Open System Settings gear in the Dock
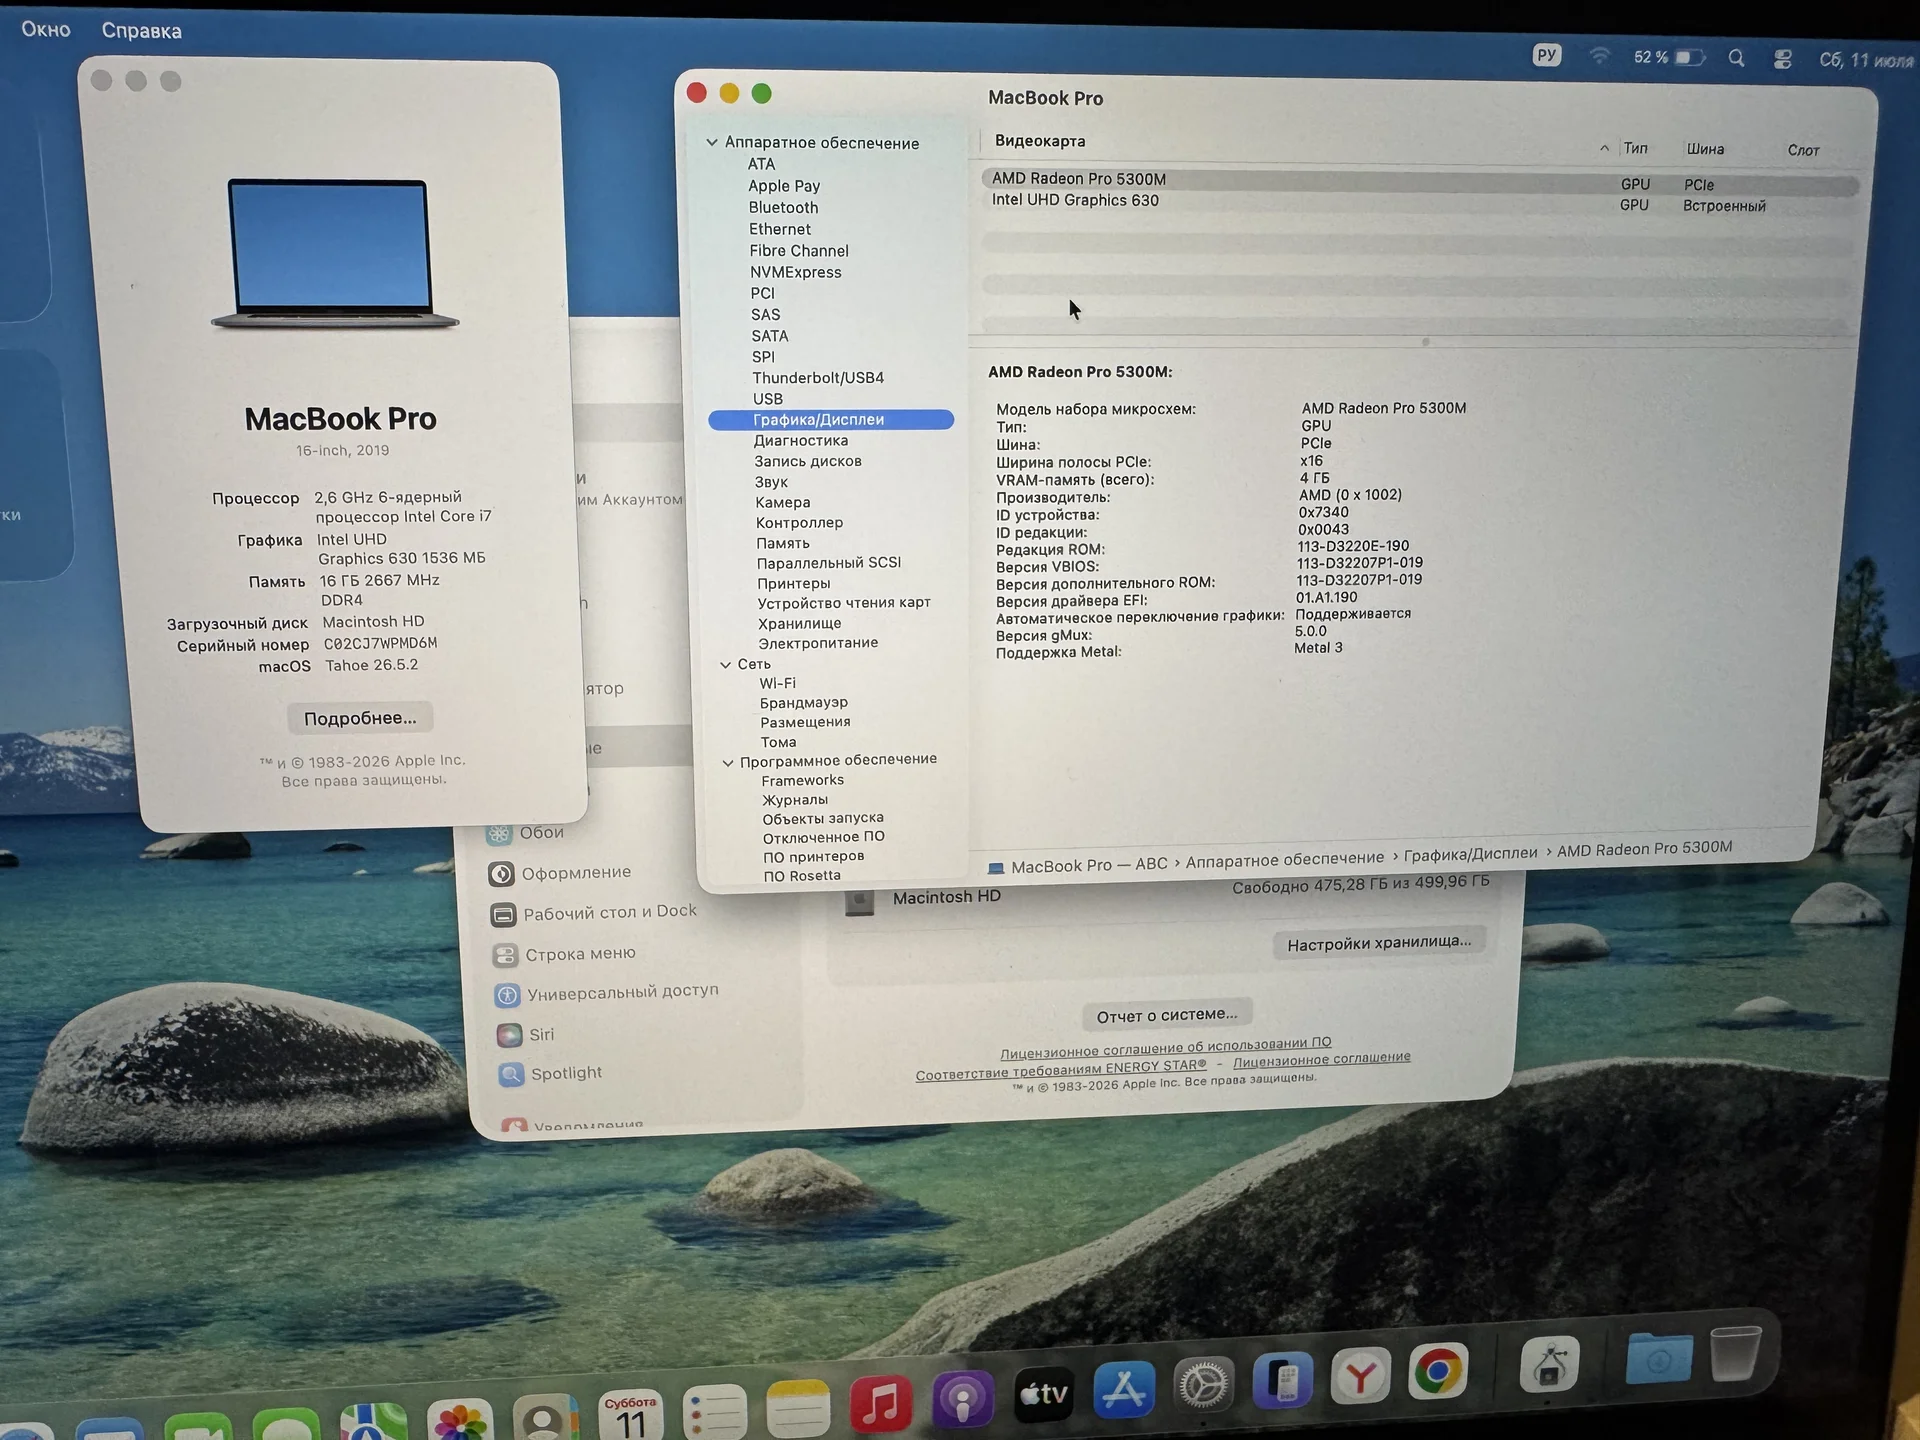This screenshot has height=1440, width=1920. [x=1203, y=1384]
